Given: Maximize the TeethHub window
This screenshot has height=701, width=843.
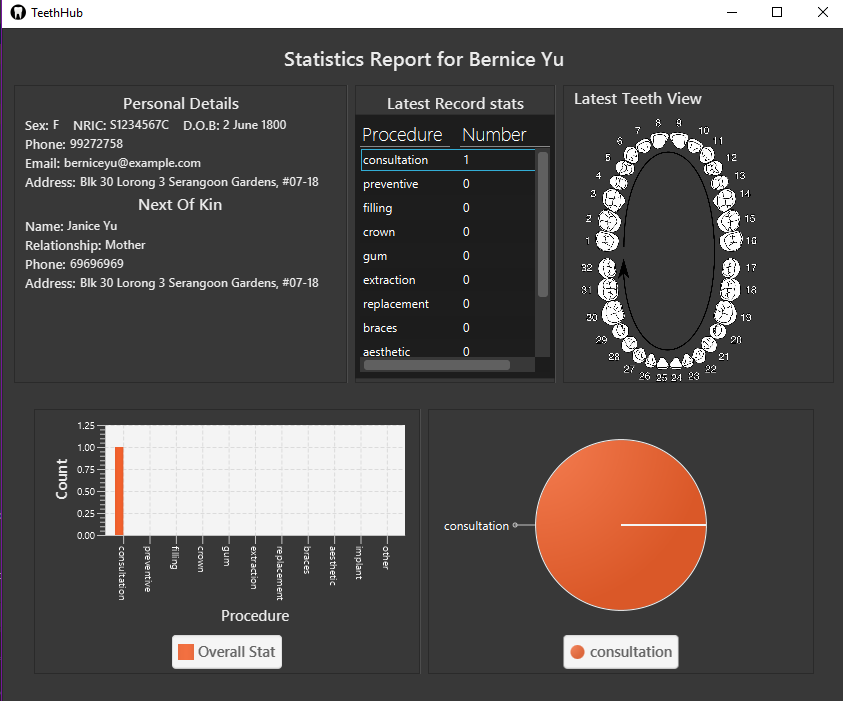Looking at the screenshot, I should [x=777, y=12].
